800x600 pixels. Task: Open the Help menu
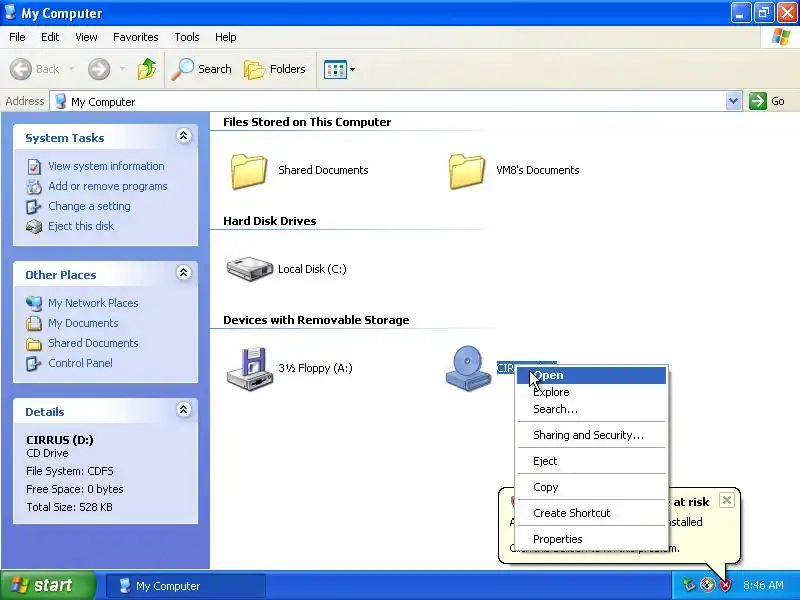point(226,37)
